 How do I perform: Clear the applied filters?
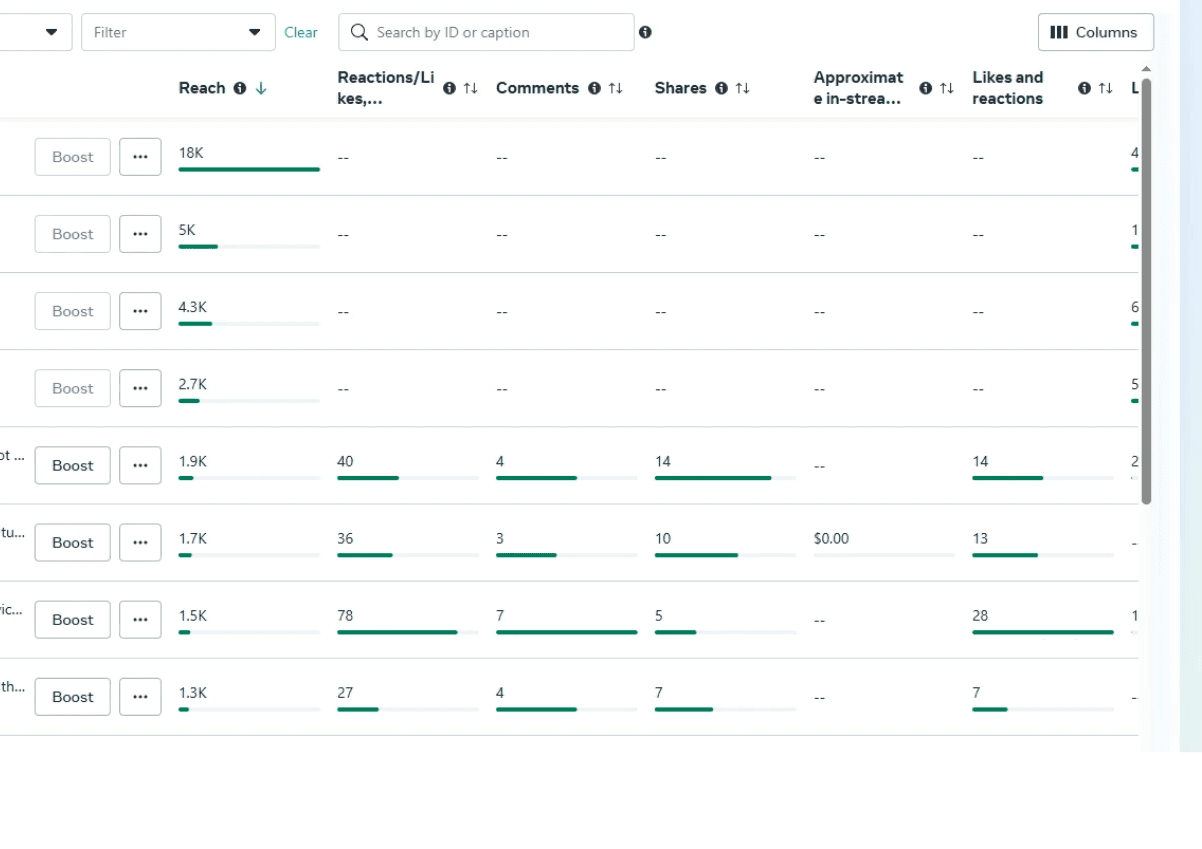point(301,32)
